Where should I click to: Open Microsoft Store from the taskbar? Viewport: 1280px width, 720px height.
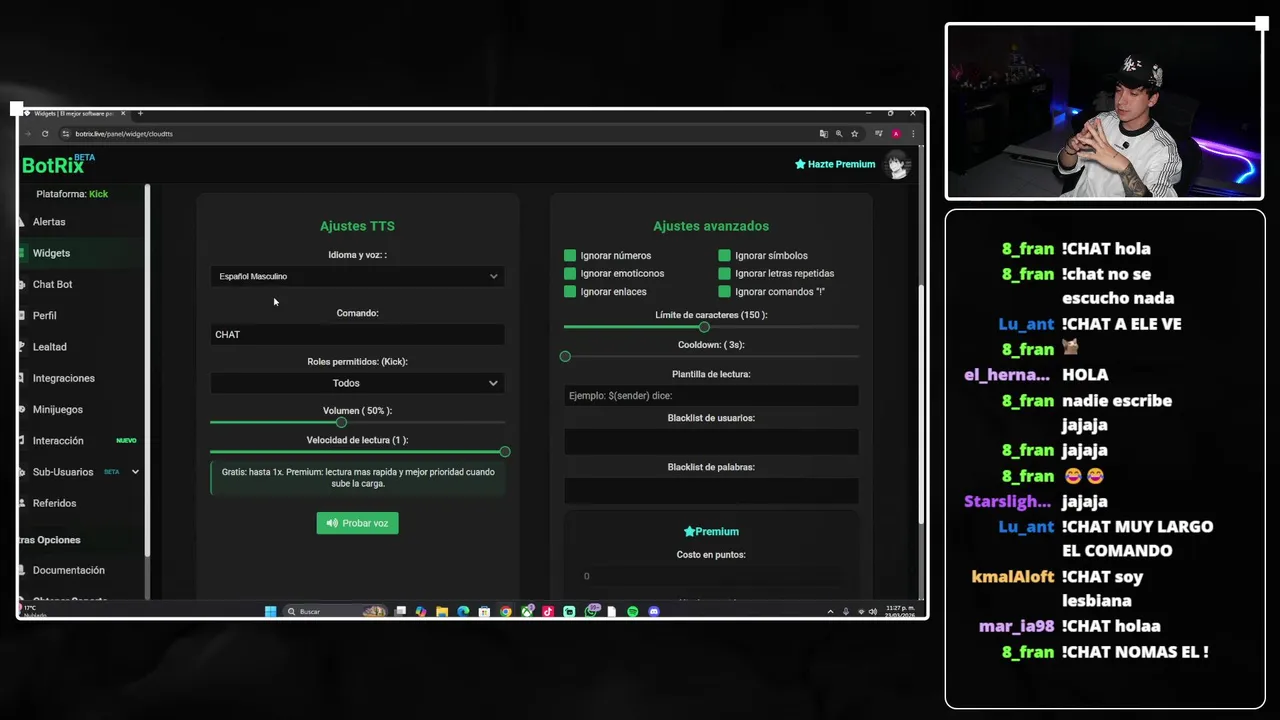484,611
